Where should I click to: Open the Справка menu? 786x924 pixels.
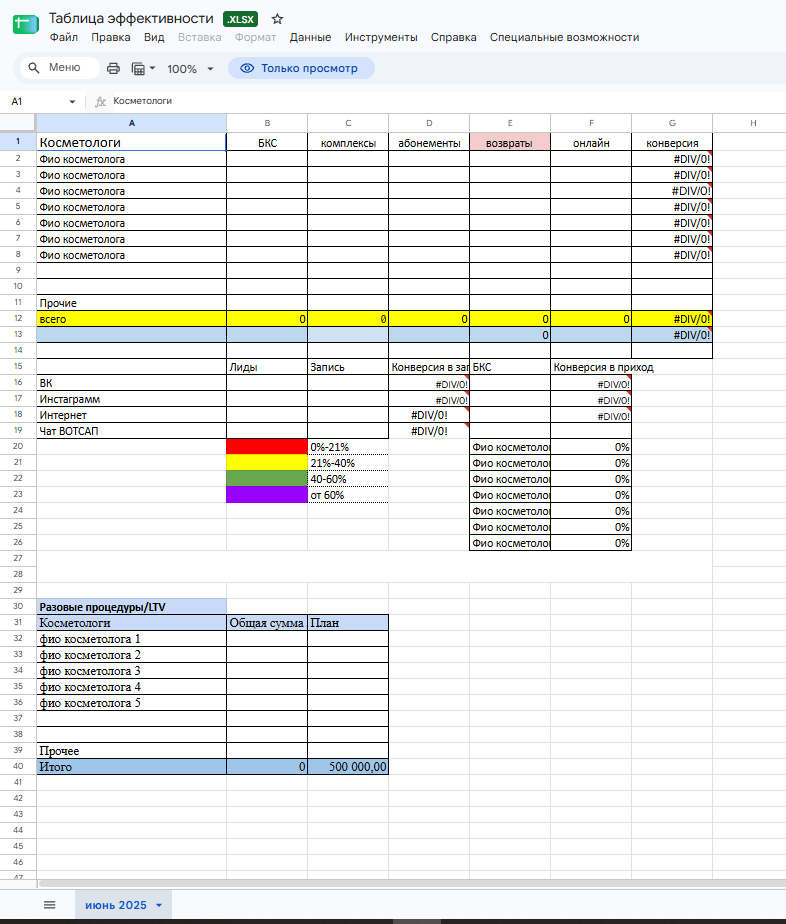click(x=453, y=37)
